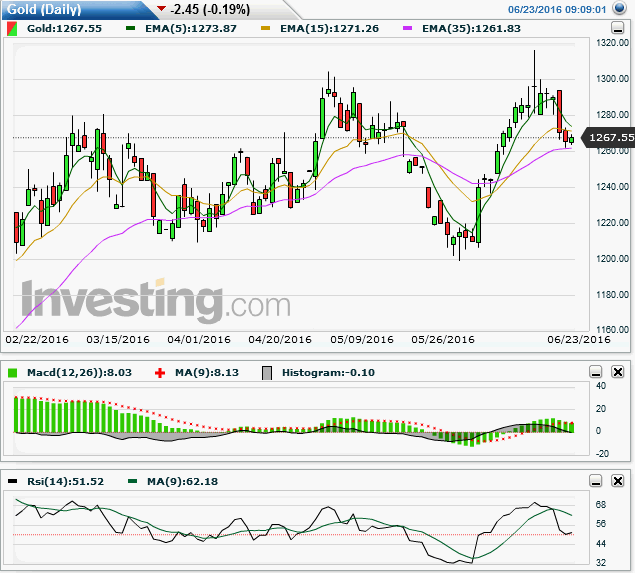635x573 pixels.
Task: Close the RSI indicator panel
Action: coord(618,481)
